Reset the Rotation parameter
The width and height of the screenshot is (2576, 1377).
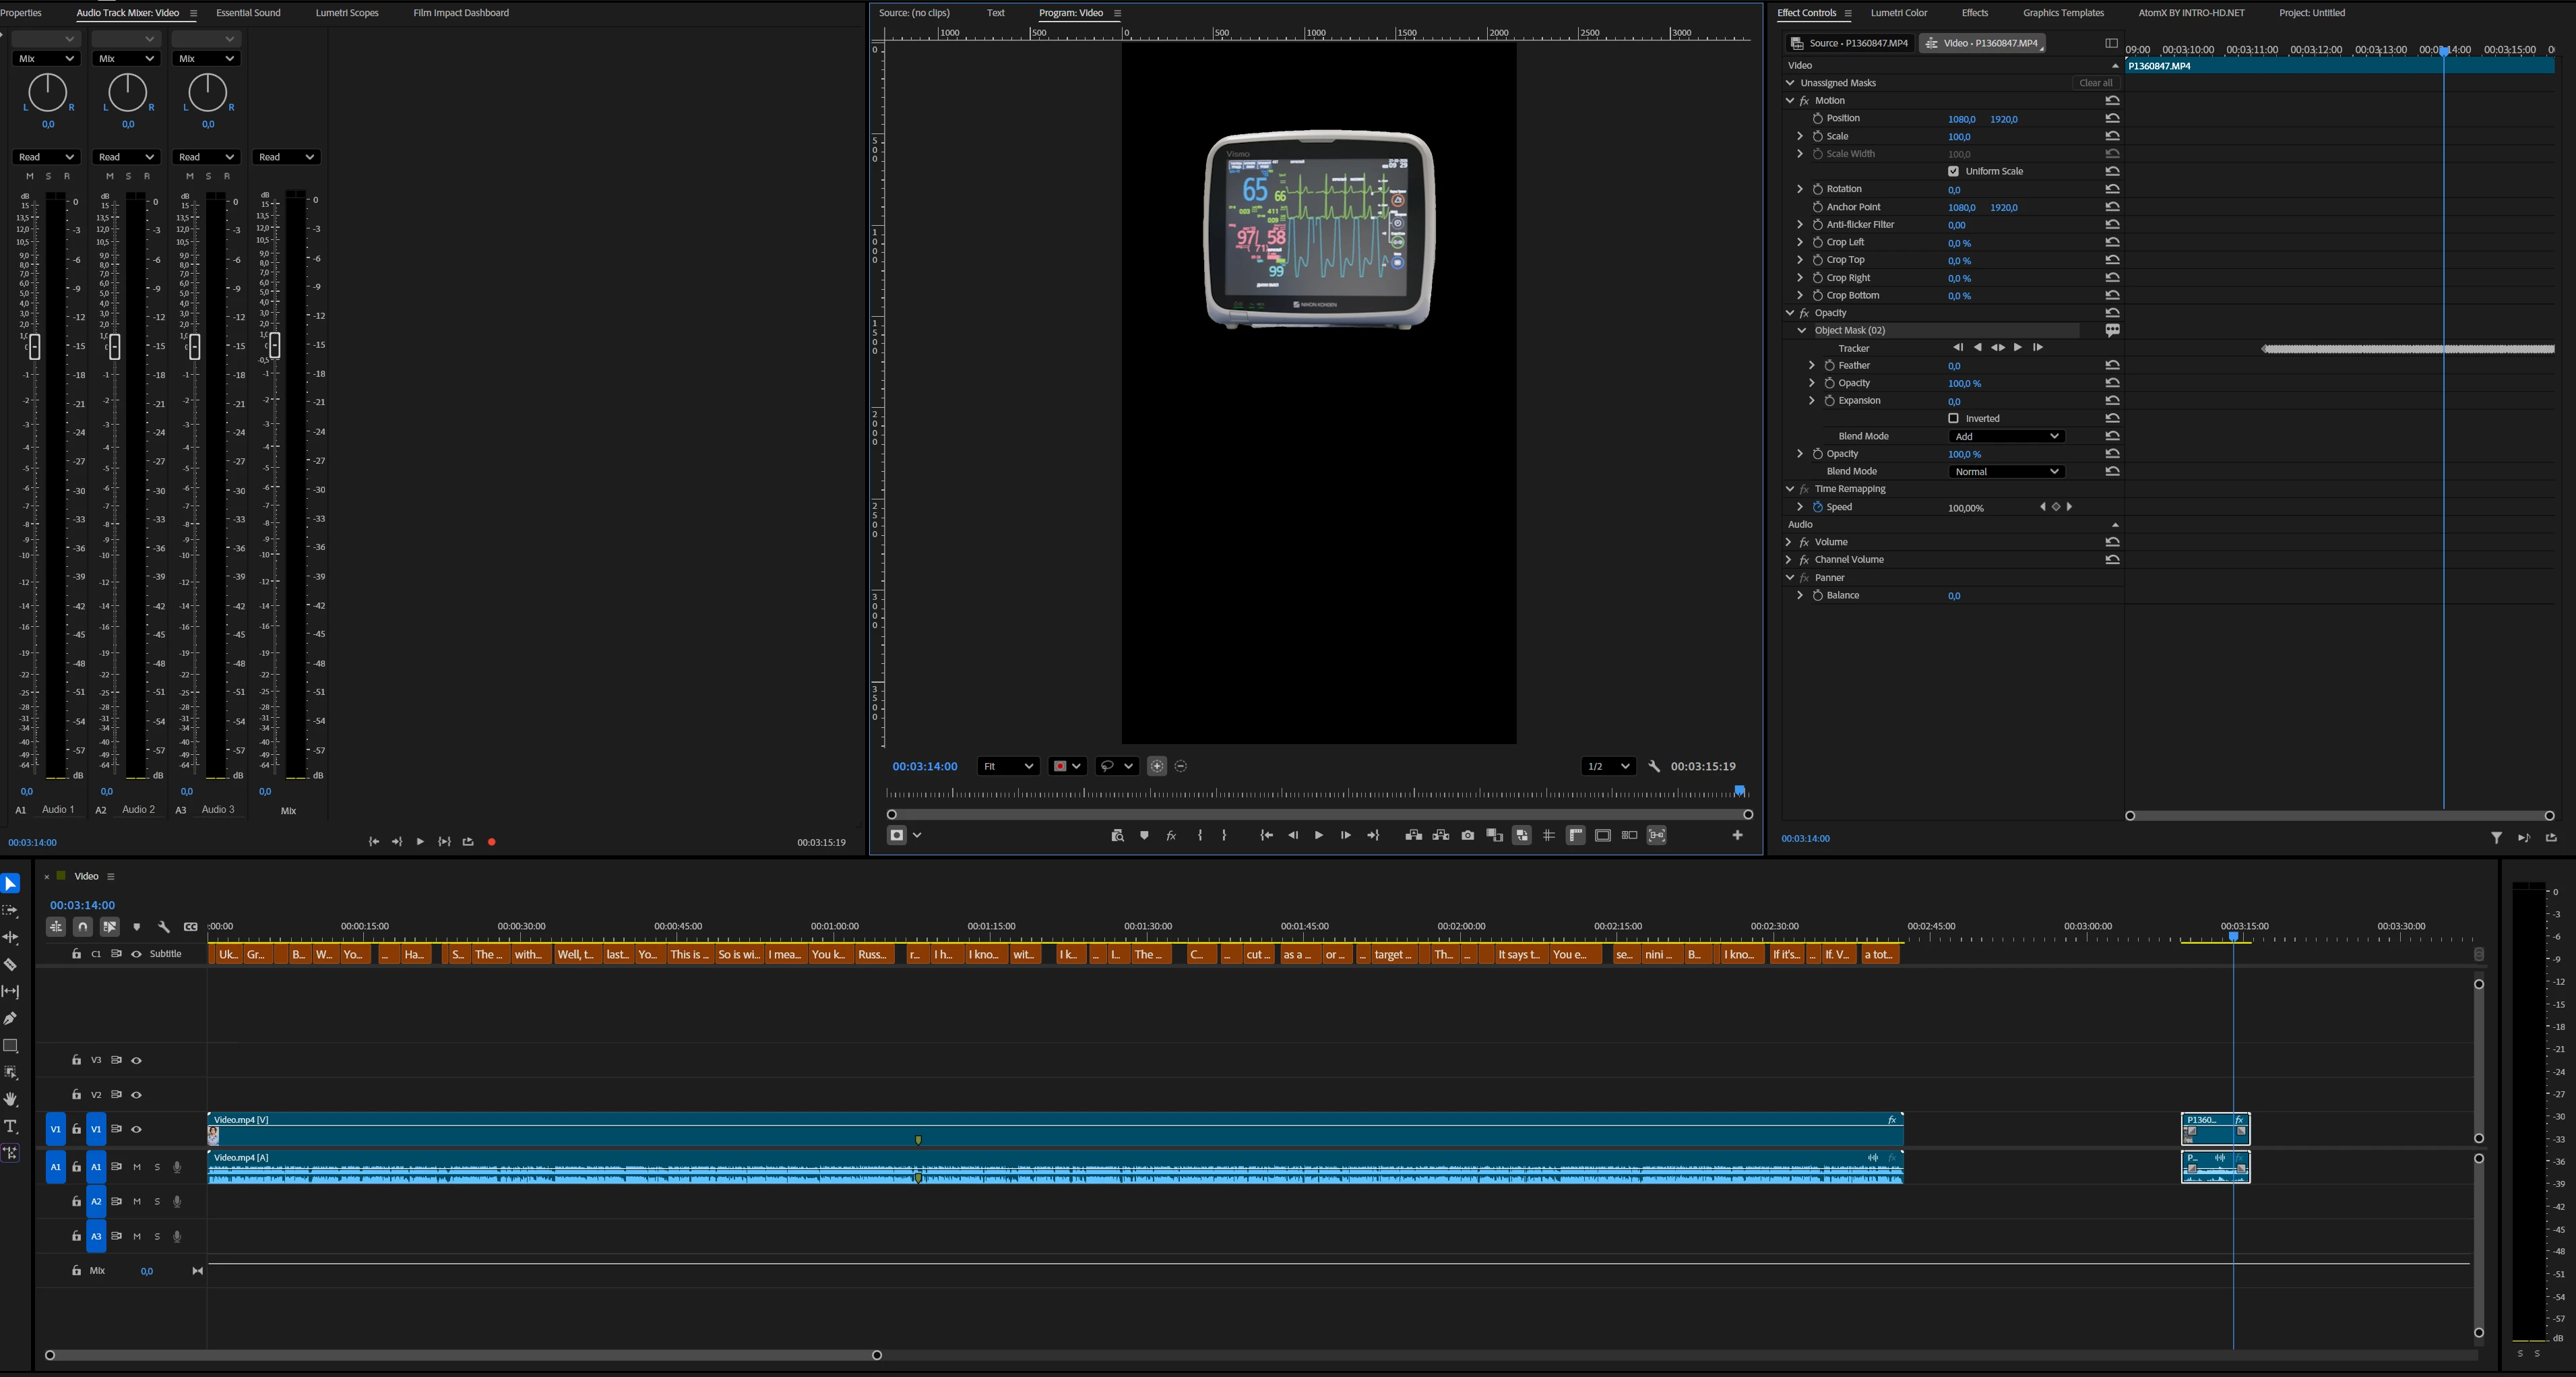[2112, 189]
